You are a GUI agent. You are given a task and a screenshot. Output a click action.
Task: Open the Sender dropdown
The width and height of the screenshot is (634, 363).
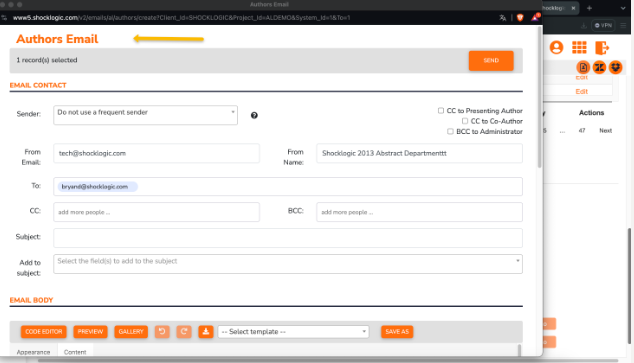(146, 115)
